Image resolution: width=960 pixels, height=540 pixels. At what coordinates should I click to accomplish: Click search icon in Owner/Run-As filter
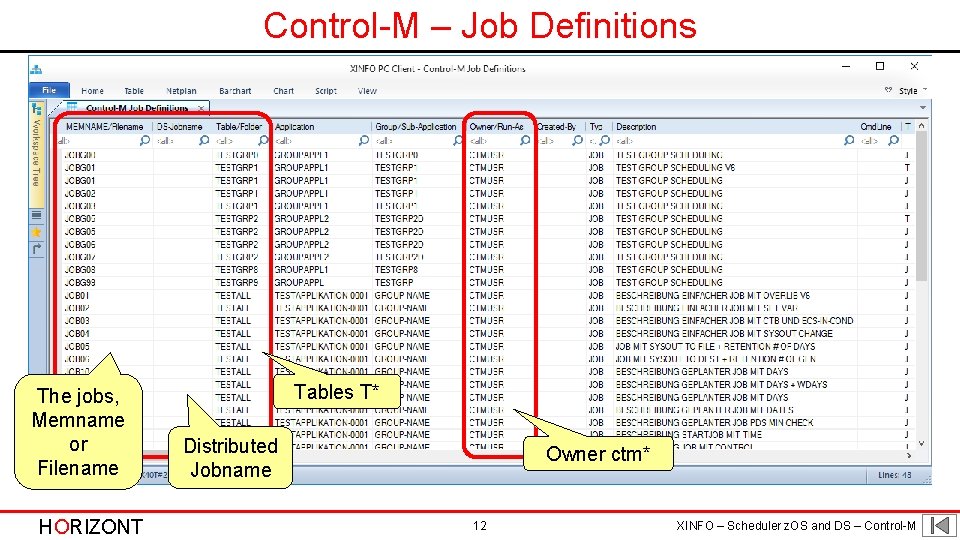pyautogui.click(x=525, y=140)
